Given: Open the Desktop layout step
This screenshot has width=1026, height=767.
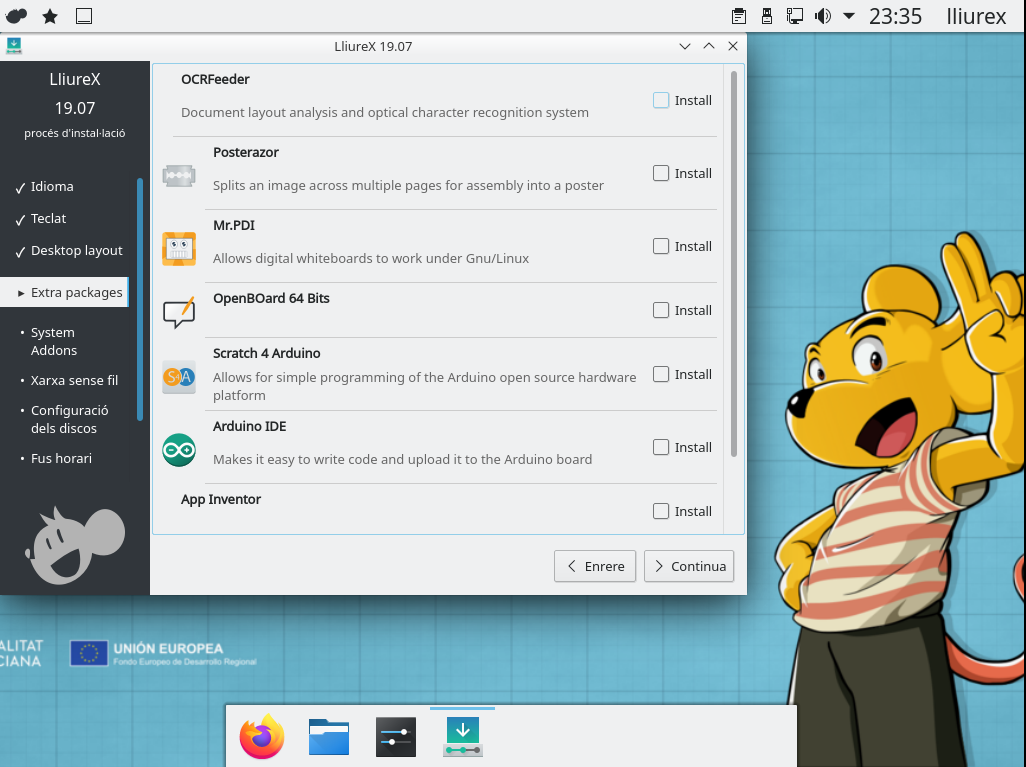Looking at the screenshot, I should click(77, 251).
